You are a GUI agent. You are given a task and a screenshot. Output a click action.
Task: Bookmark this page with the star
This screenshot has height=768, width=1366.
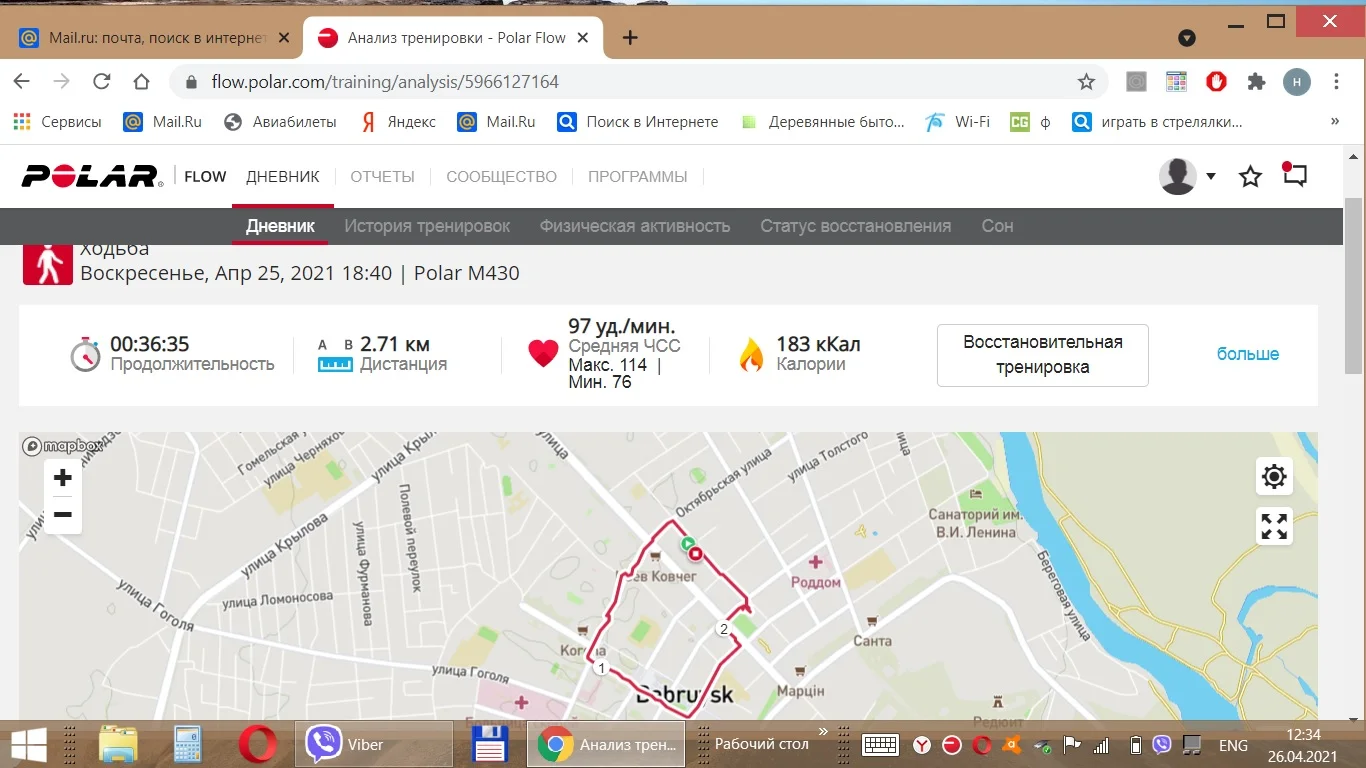[1086, 82]
